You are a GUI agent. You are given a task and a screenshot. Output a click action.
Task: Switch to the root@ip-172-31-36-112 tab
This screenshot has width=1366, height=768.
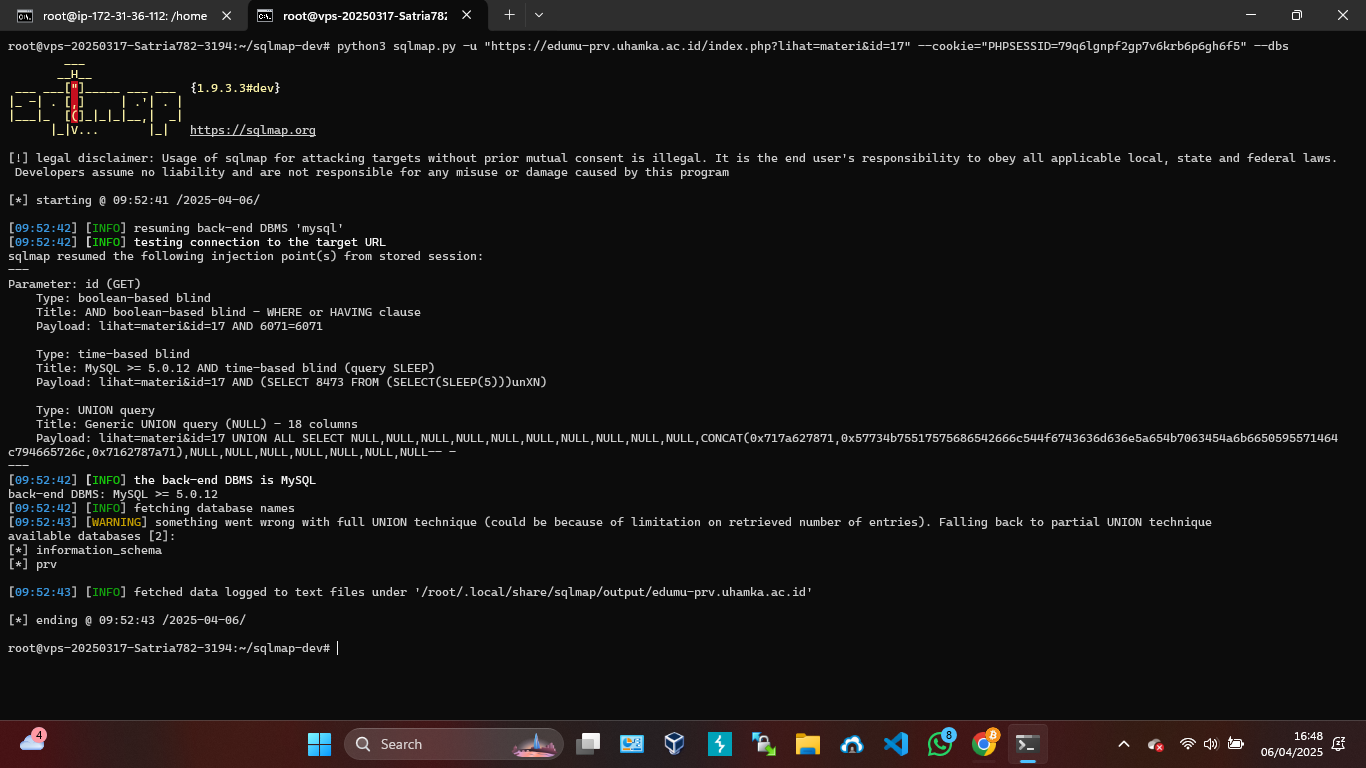pyautogui.click(x=123, y=15)
